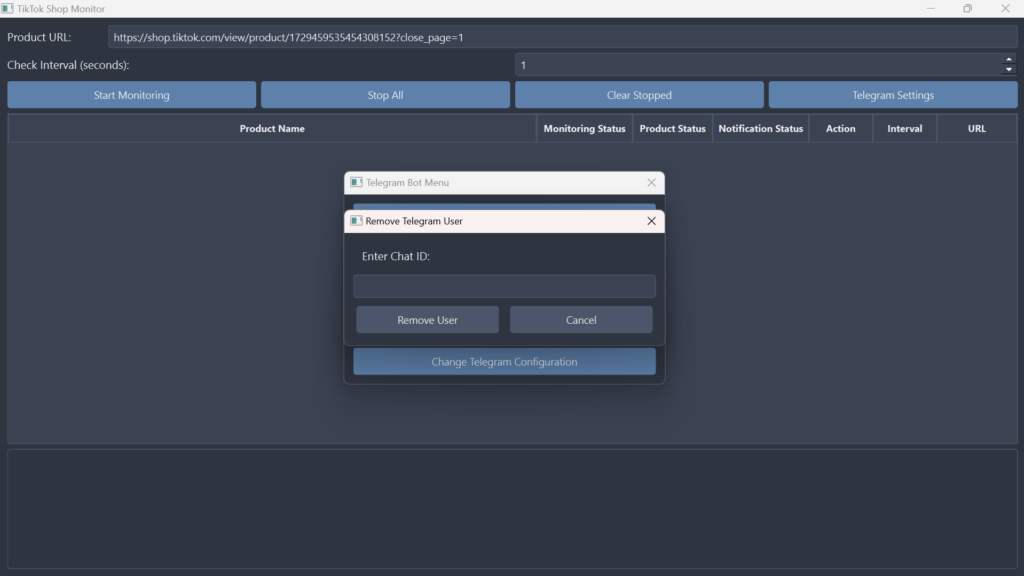Click the Notification Status column header
This screenshot has height=576, width=1024.
pyautogui.click(x=761, y=129)
